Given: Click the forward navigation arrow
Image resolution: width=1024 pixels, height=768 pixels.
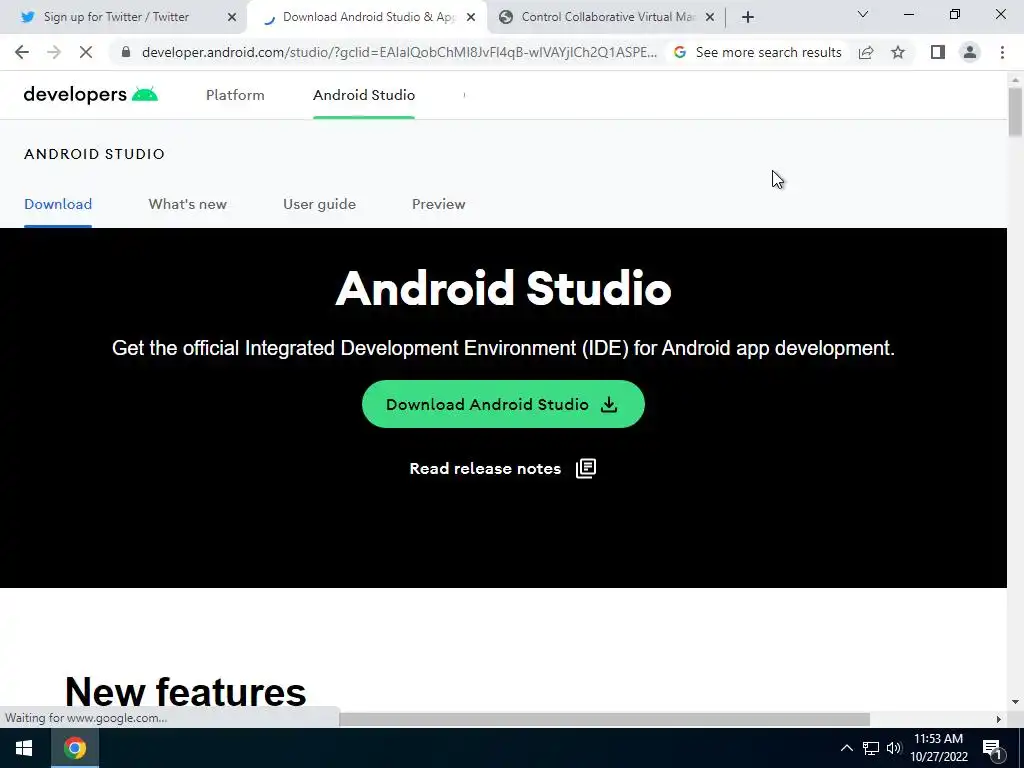Looking at the screenshot, I should coord(54,52).
